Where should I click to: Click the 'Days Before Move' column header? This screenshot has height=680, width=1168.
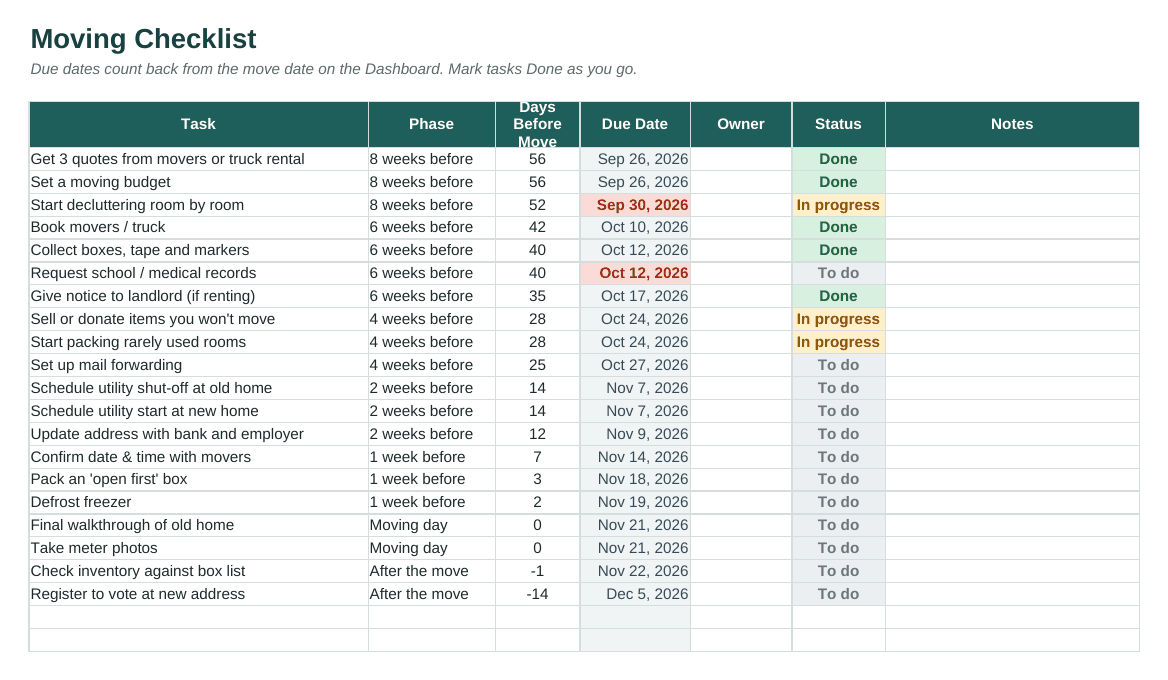(537, 124)
